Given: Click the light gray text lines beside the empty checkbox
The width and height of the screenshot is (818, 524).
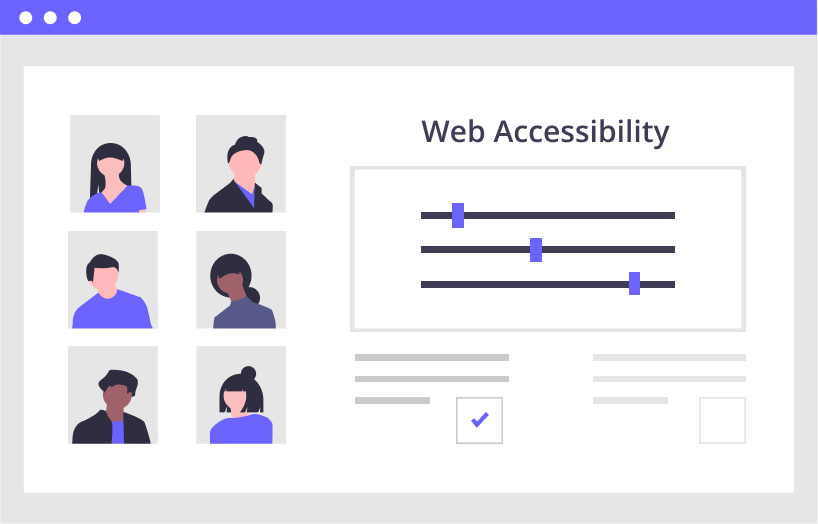Looking at the screenshot, I should click(669, 379).
